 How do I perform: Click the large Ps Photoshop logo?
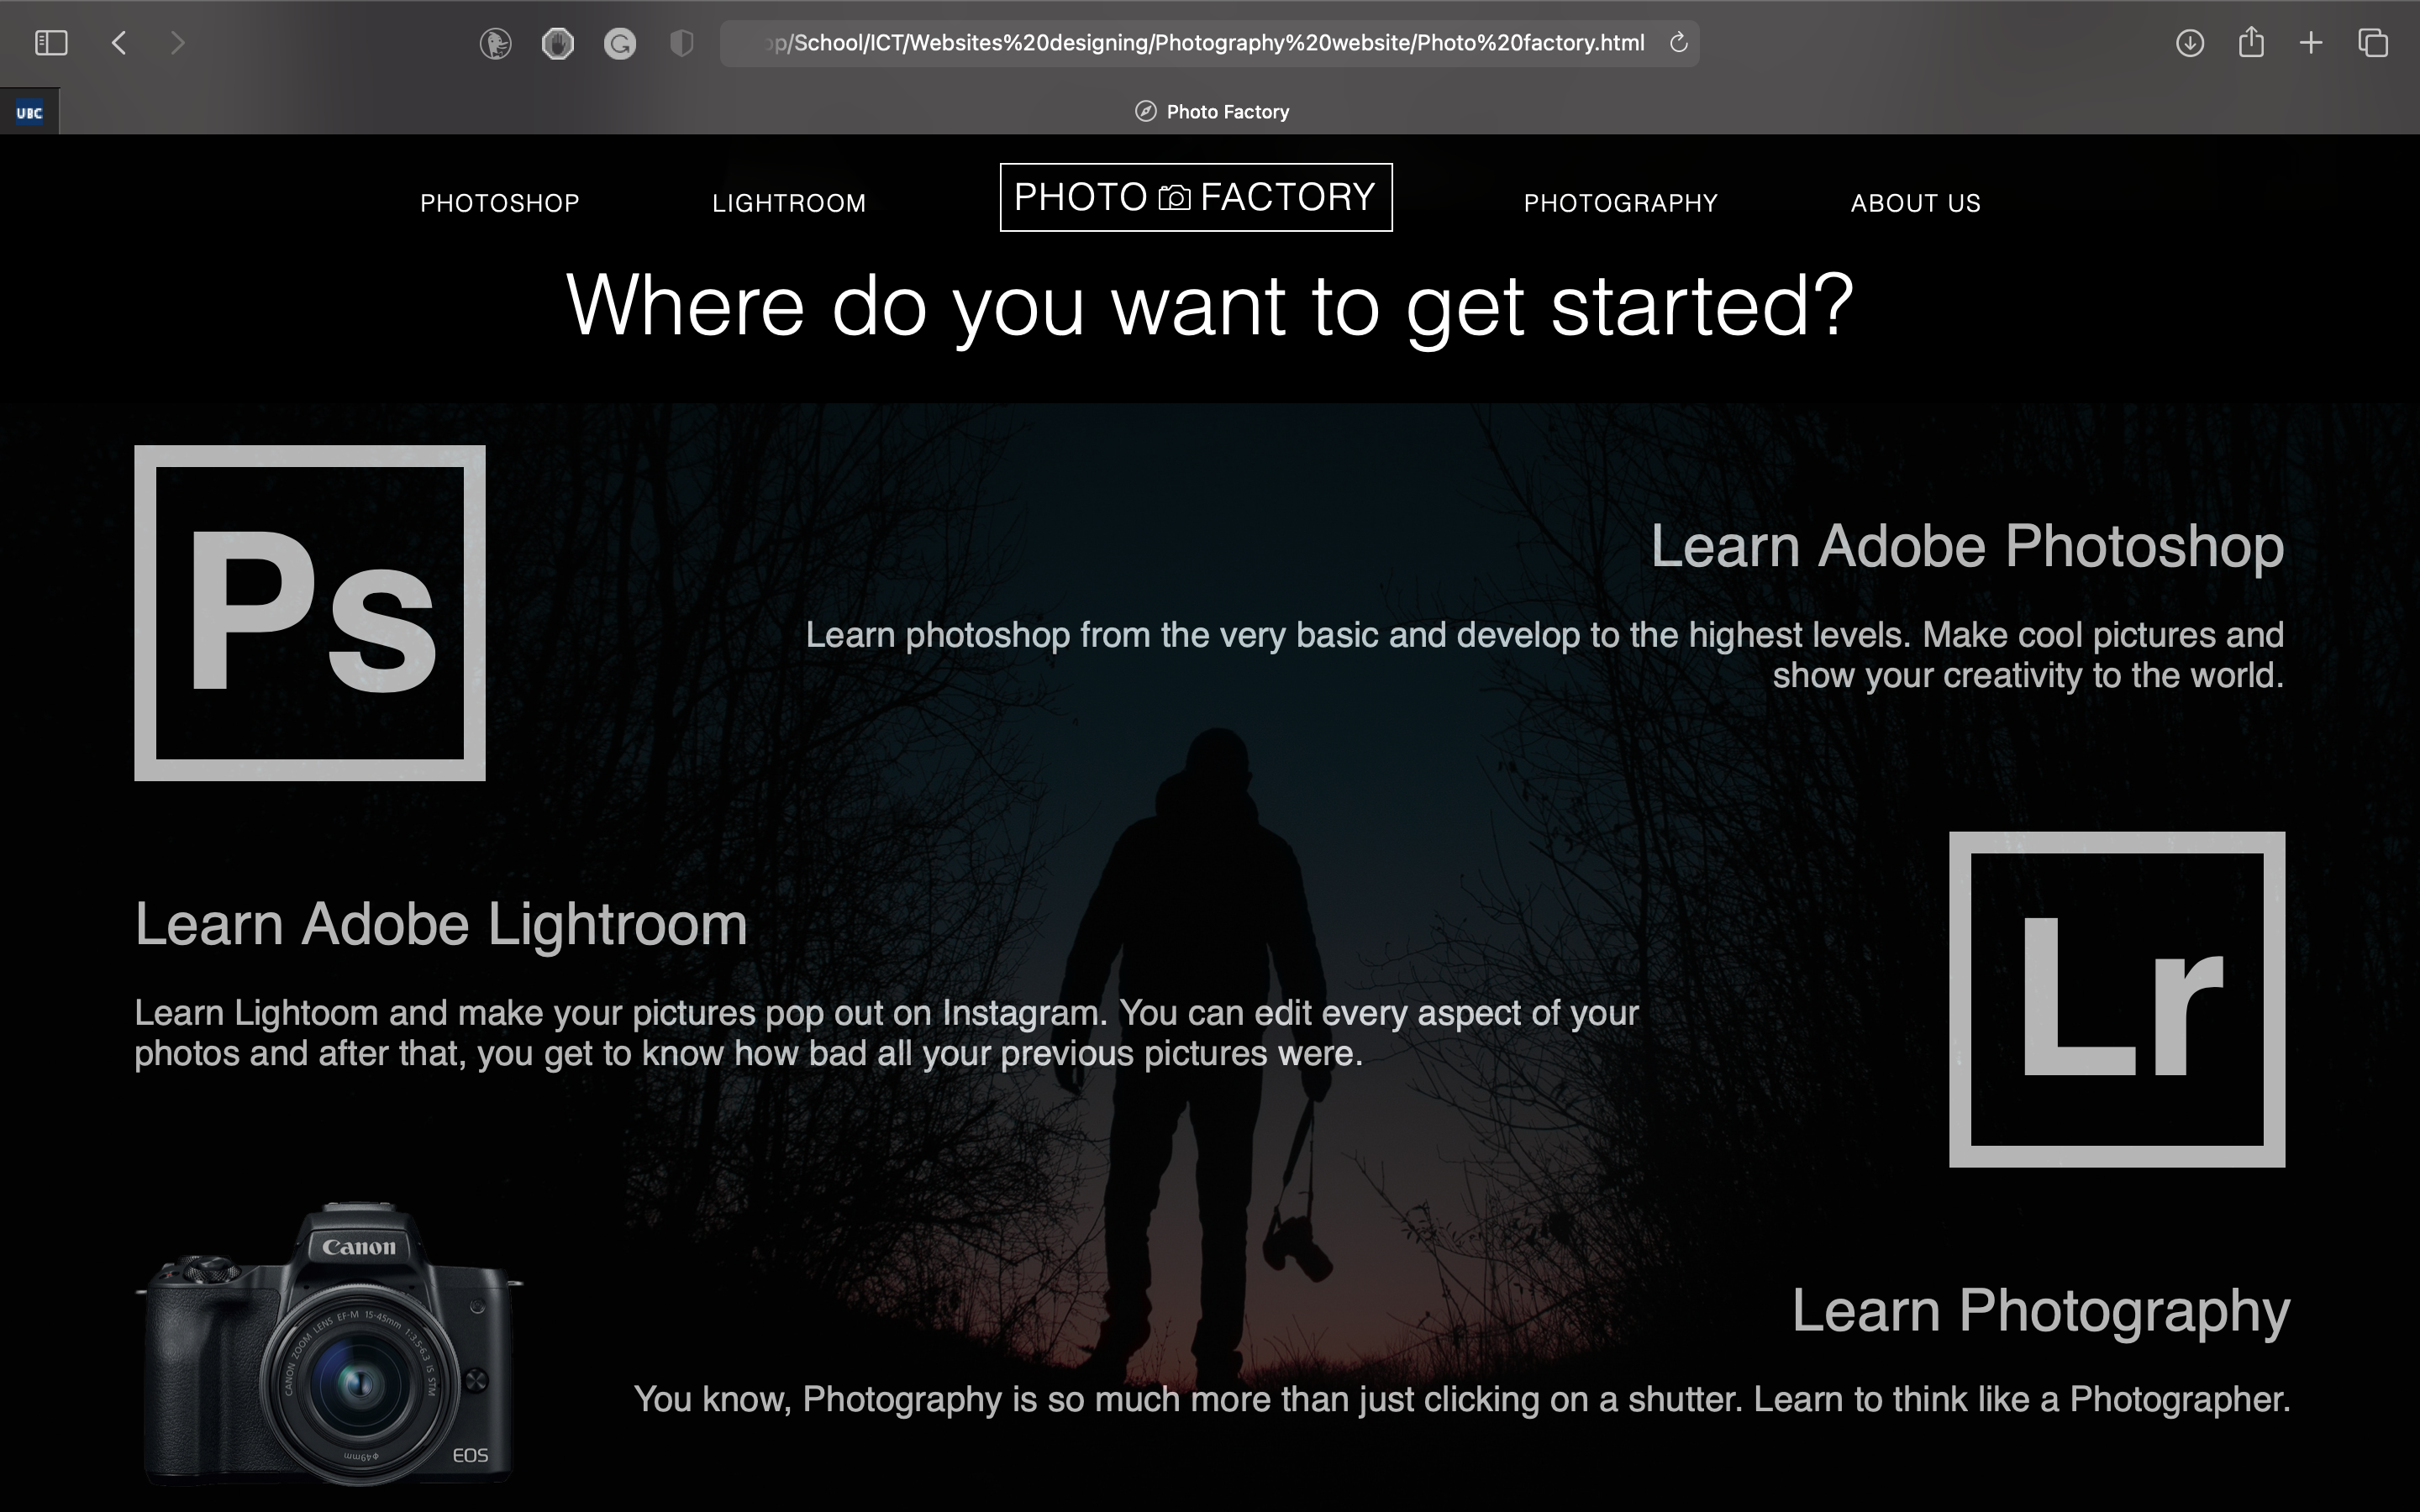[x=310, y=612]
